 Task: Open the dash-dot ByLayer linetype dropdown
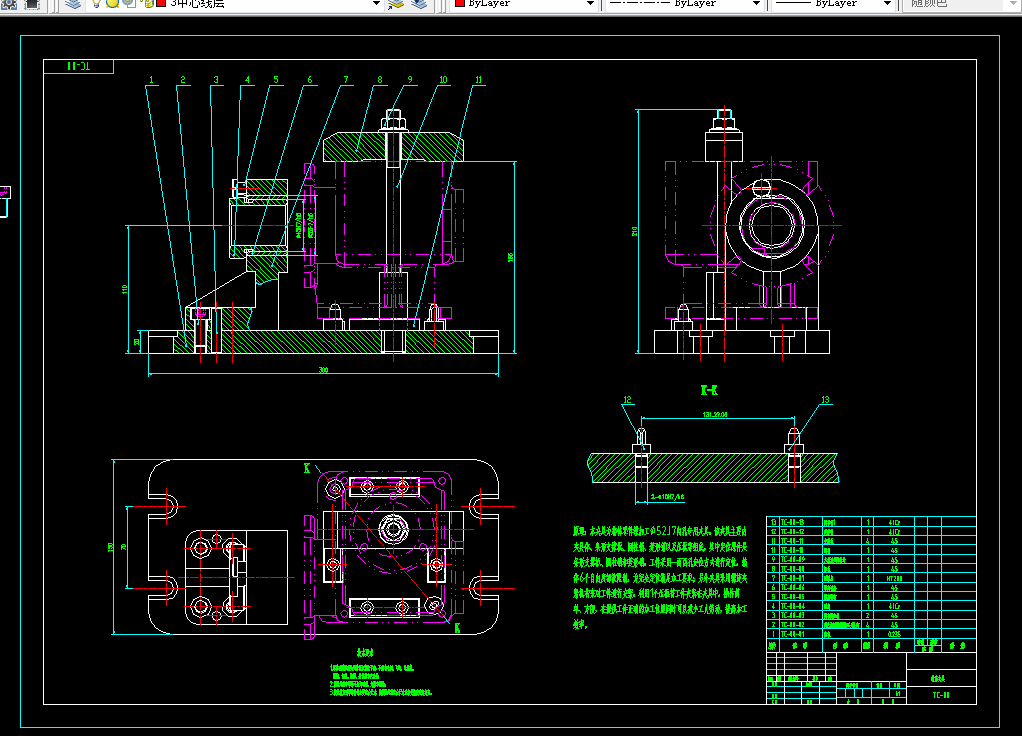(683, 4)
